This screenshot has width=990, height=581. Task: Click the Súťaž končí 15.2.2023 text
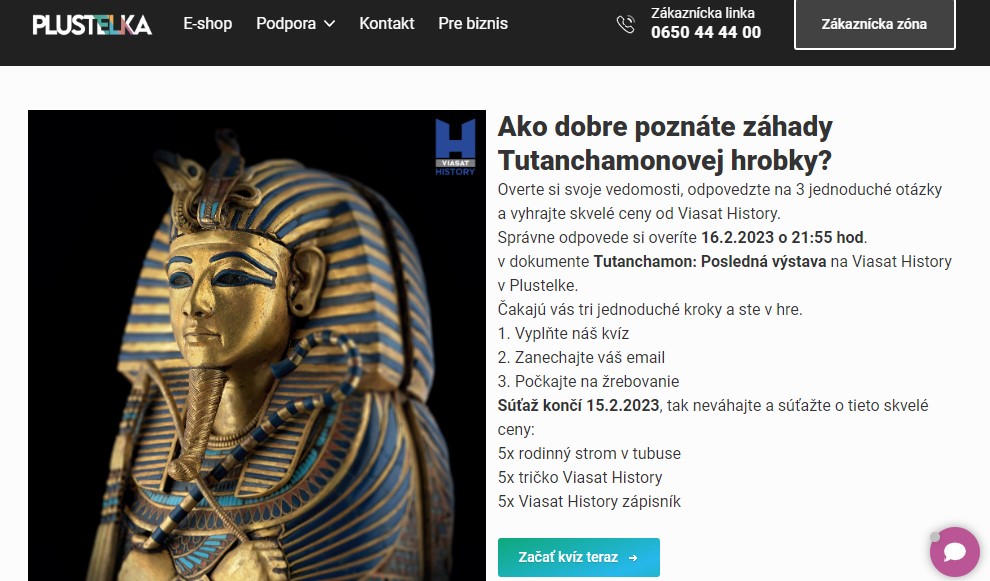tap(578, 405)
